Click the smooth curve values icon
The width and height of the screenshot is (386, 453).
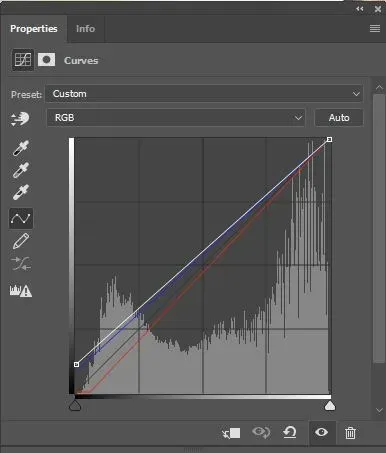click(21, 263)
